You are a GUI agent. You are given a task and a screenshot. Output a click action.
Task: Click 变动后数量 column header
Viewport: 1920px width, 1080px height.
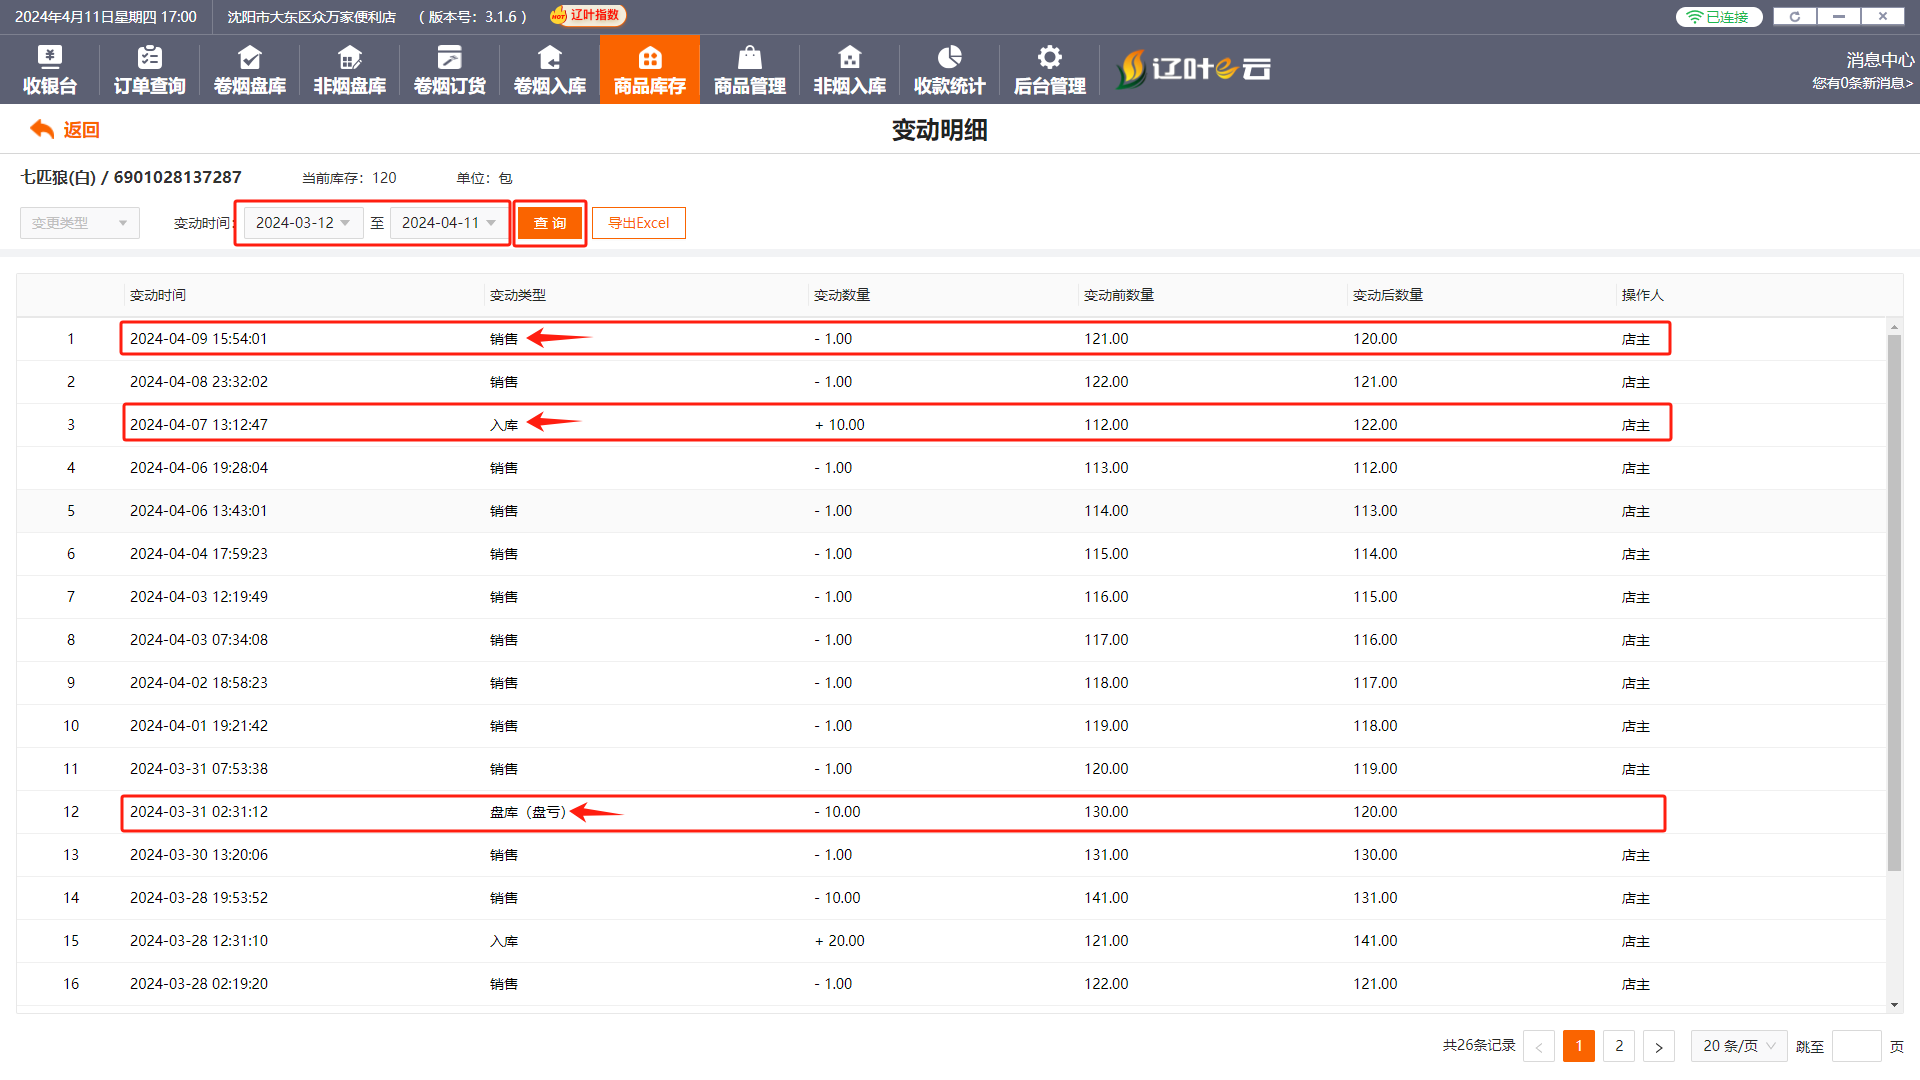(x=1388, y=295)
